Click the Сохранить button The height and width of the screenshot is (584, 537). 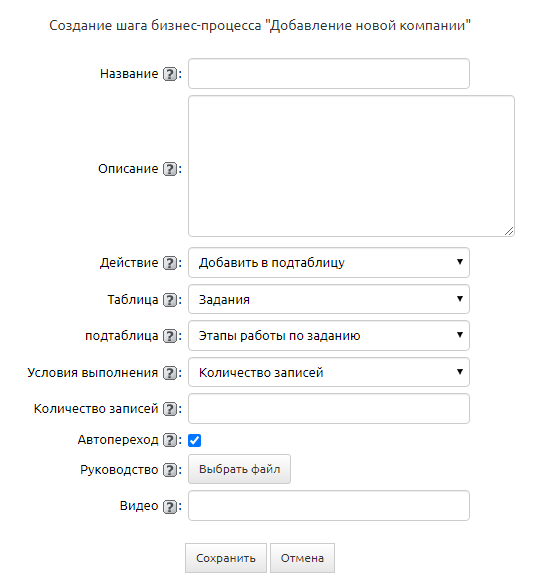tap(226, 558)
